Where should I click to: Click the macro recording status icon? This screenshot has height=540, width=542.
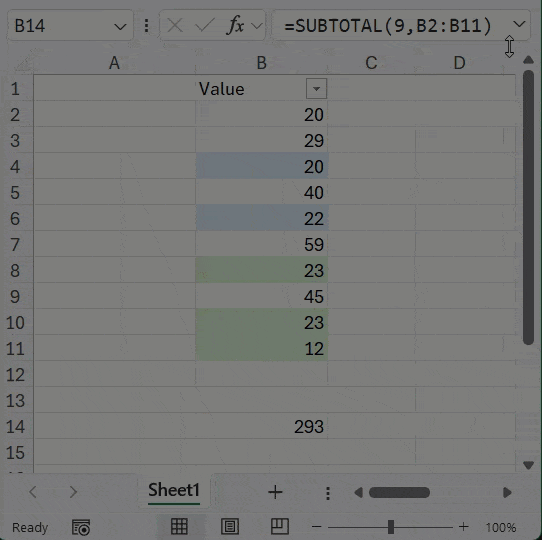81,527
